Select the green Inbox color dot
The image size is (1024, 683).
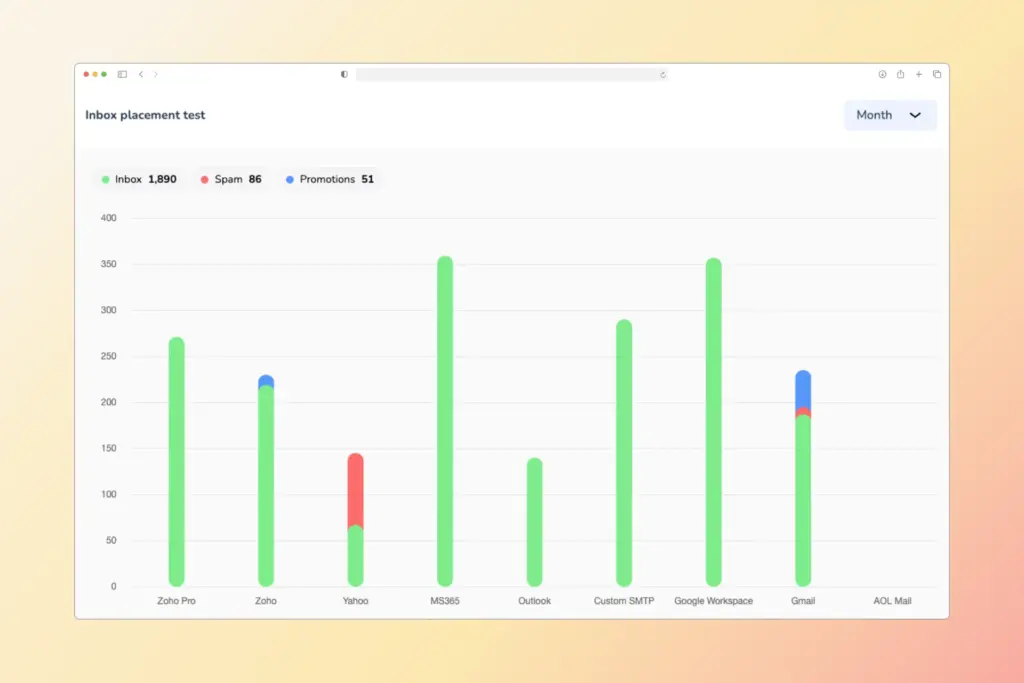click(107, 179)
